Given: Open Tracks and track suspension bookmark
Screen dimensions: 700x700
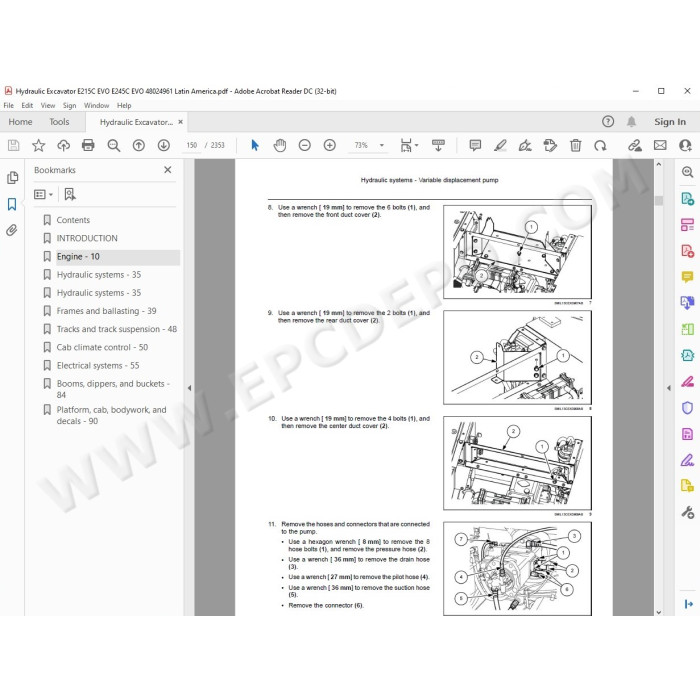Looking at the screenshot, I should click(x=117, y=329).
